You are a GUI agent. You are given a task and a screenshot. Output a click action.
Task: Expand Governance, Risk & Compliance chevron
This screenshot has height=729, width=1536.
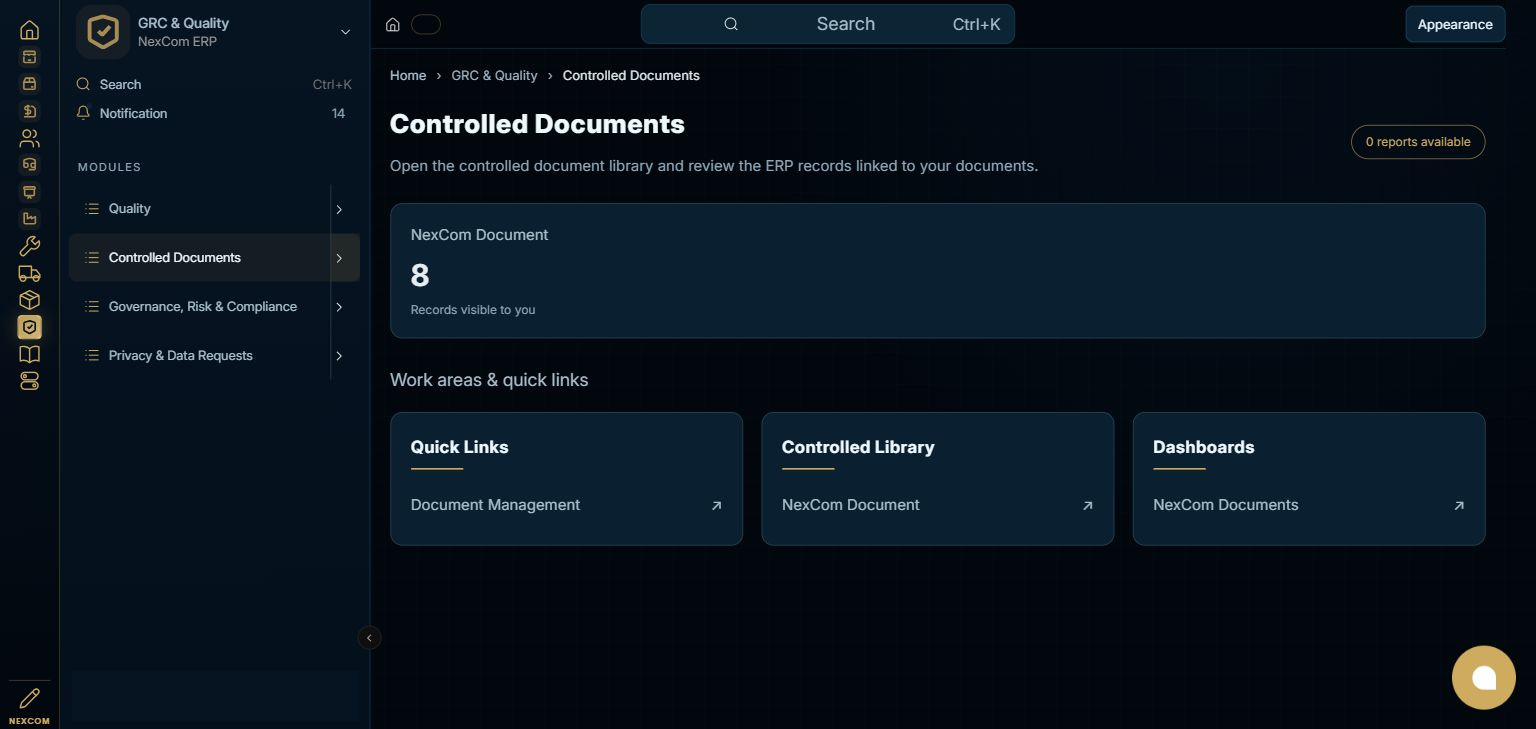pyautogui.click(x=339, y=307)
